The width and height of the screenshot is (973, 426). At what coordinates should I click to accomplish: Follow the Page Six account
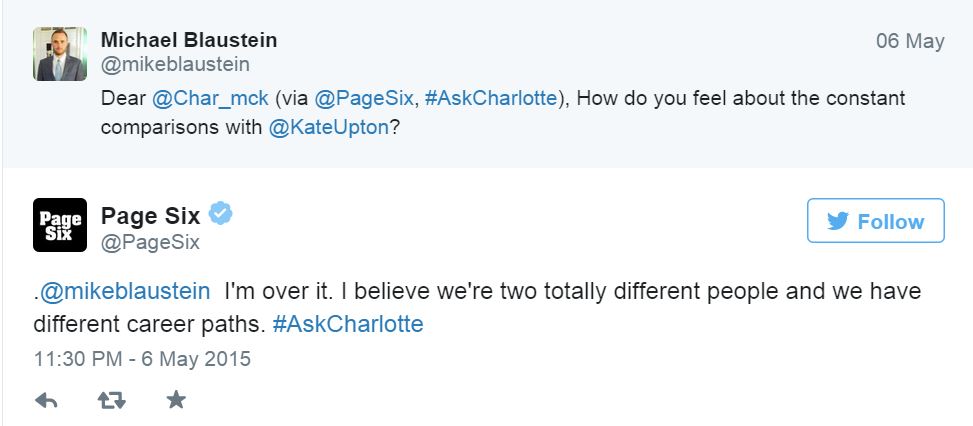(875, 221)
